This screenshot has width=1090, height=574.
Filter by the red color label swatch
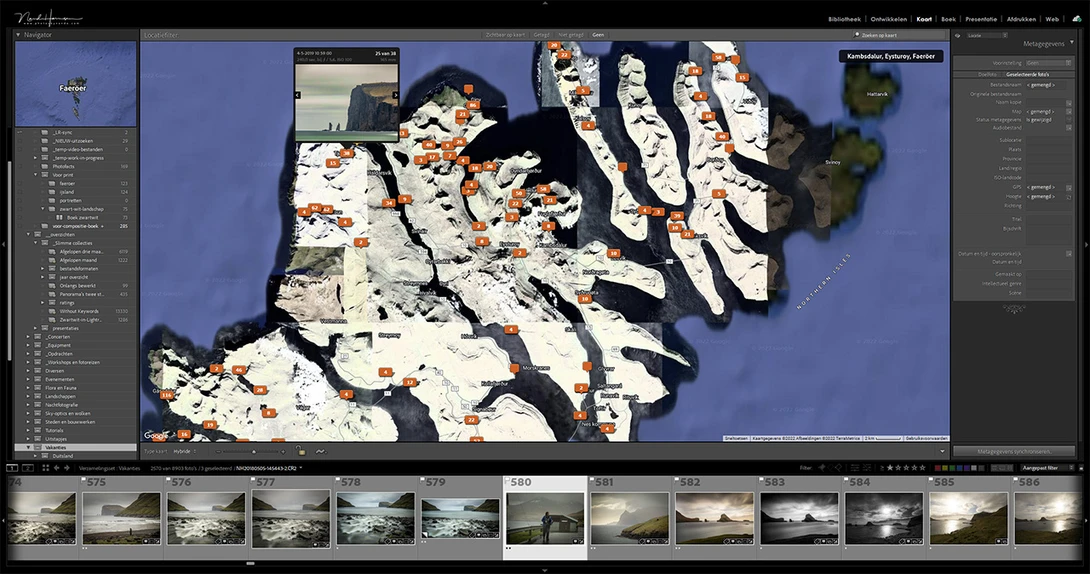[938, 468]
